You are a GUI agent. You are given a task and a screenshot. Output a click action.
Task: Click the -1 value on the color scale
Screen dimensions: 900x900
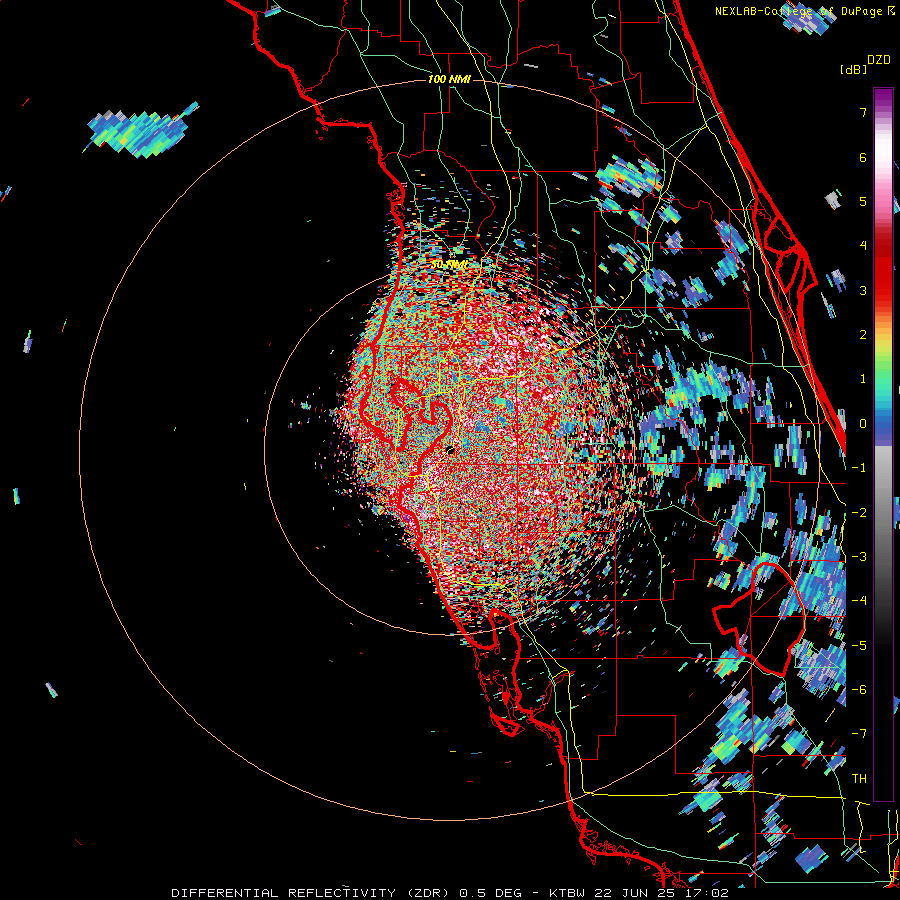coord(859,468)
